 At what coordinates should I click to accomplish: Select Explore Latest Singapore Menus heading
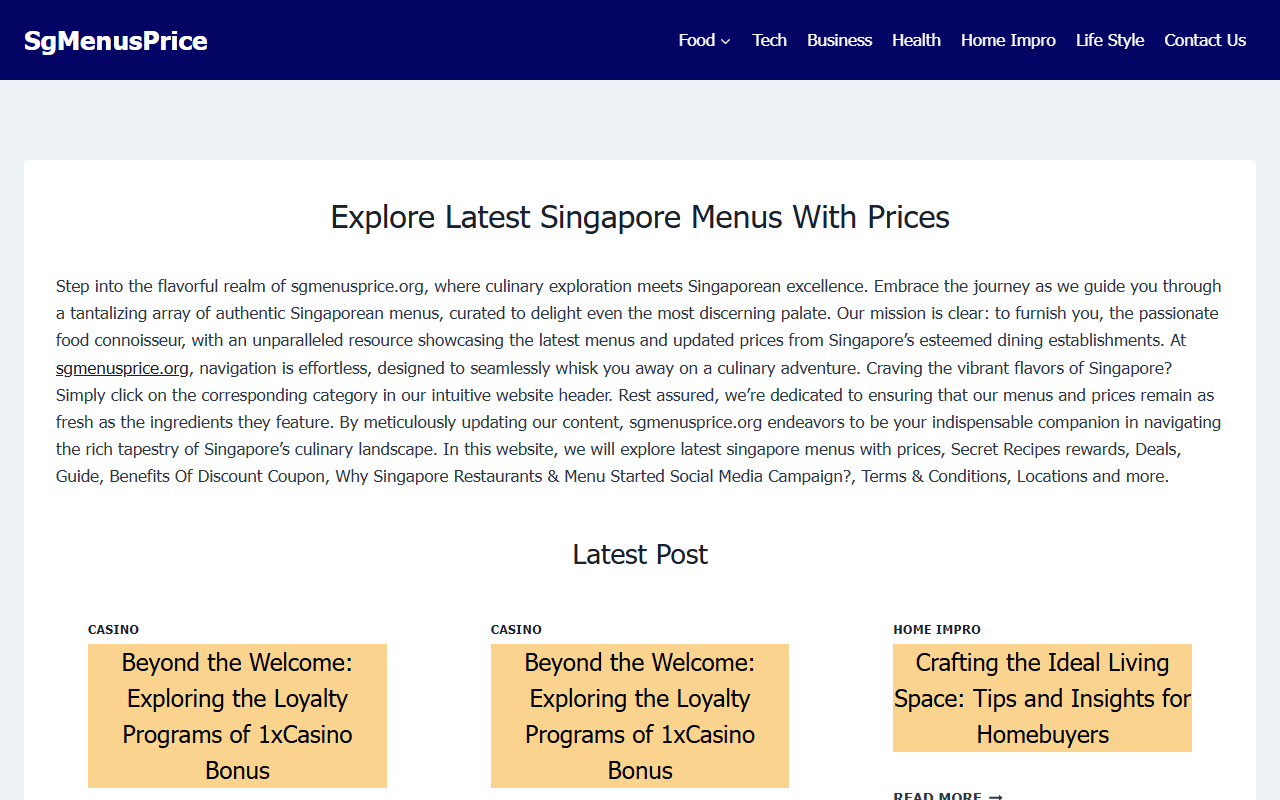pyautogui.click(x=640, y=217)
